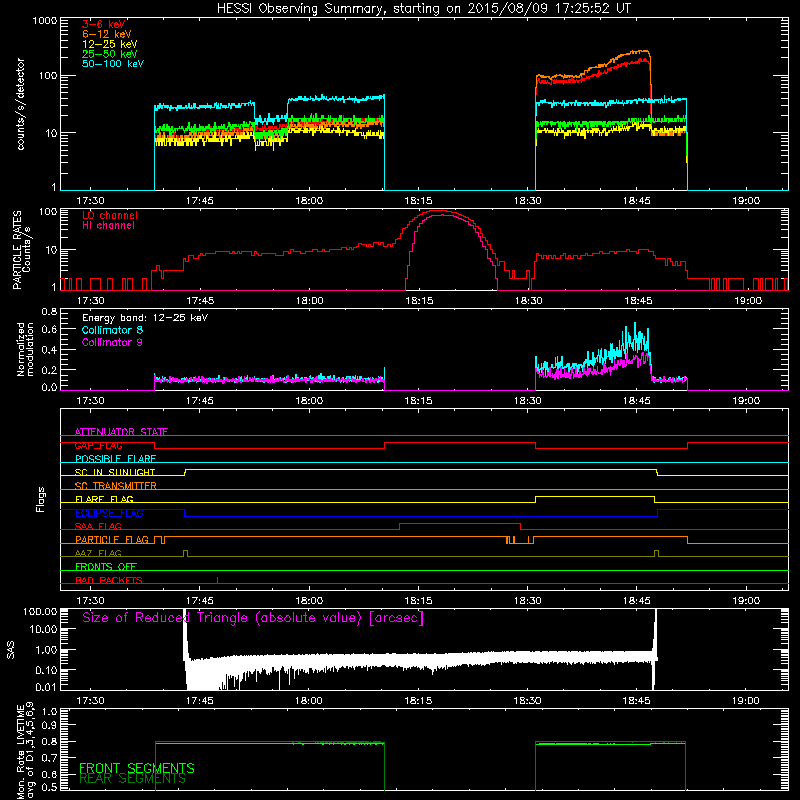Select the FRONT SEGMENTS legend label
The image size is (800, 800).
pyautogui.click(x=137, y=768)
